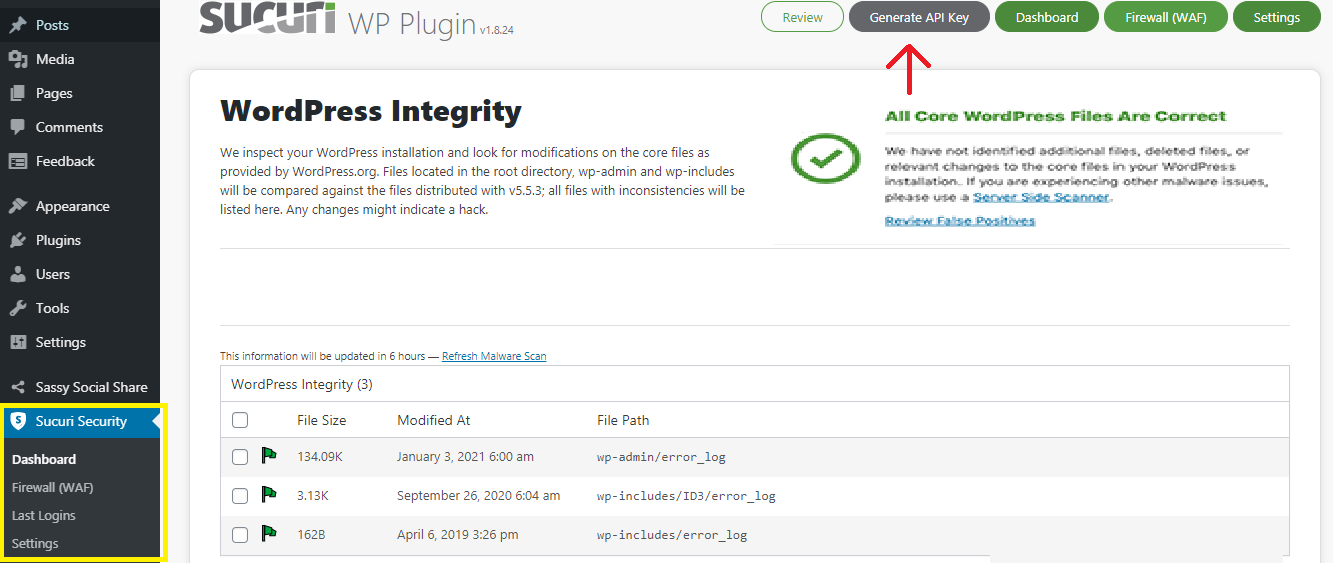This screenshot has height=563, width=1333.
Task: Click the WordPress Integrity (3) table title
Action: (x=302, y=384)
